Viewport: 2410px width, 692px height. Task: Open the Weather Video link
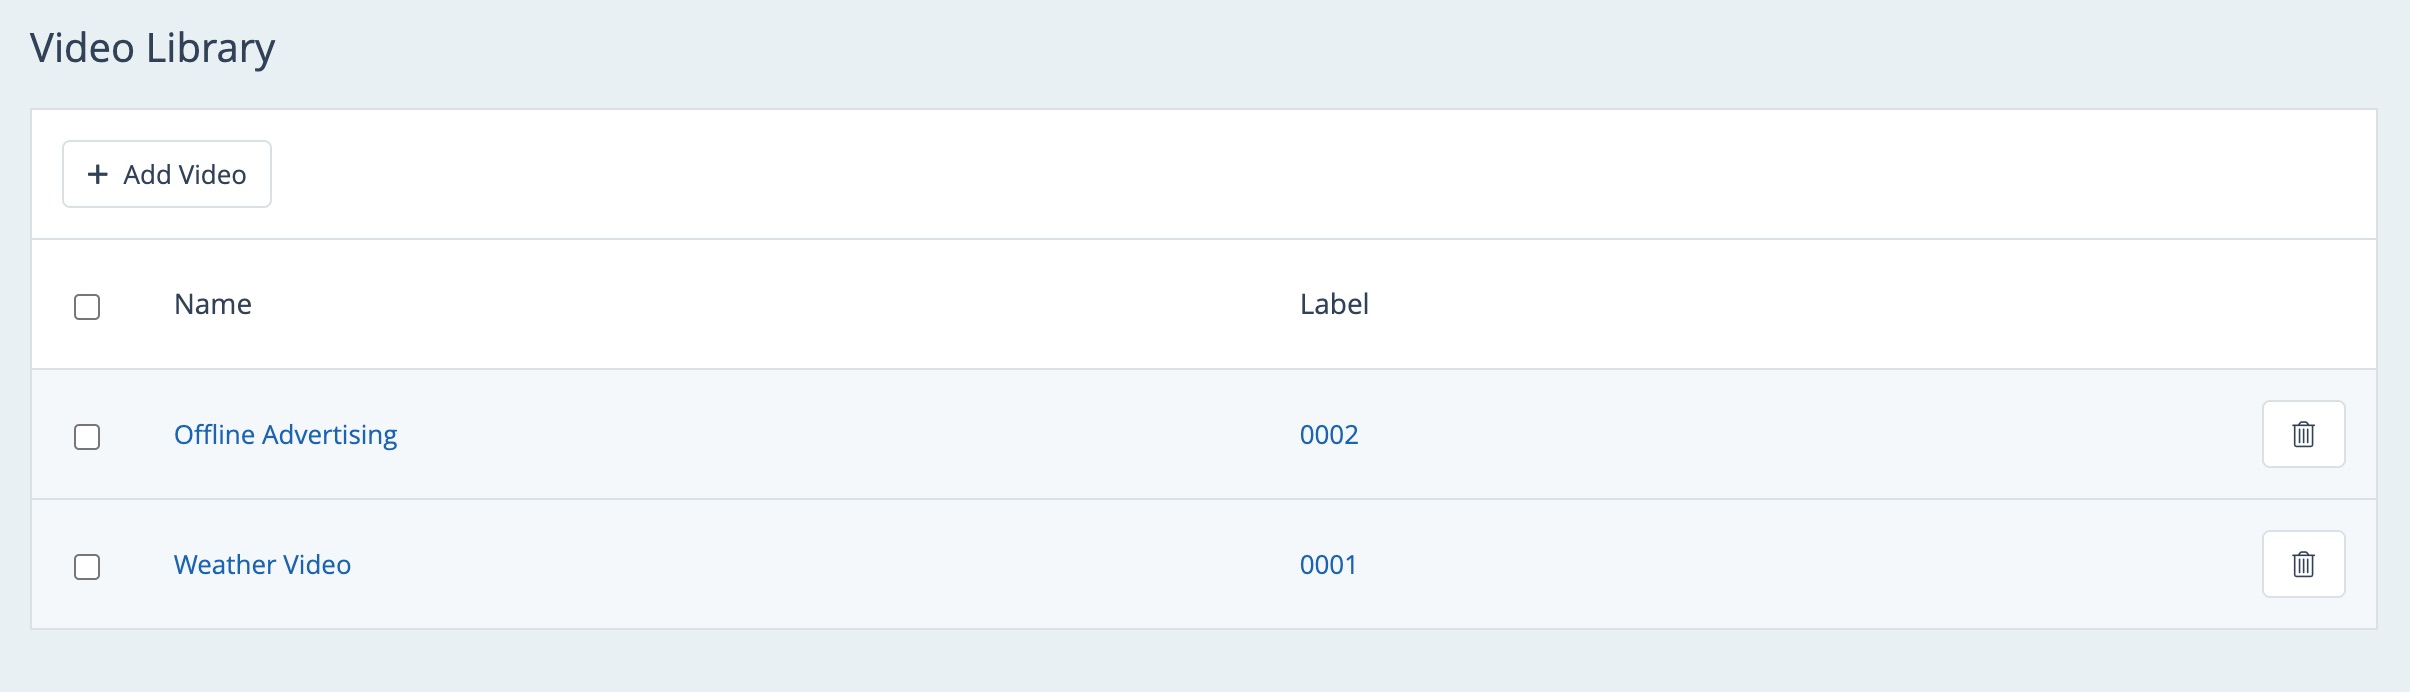click(262, 565)
